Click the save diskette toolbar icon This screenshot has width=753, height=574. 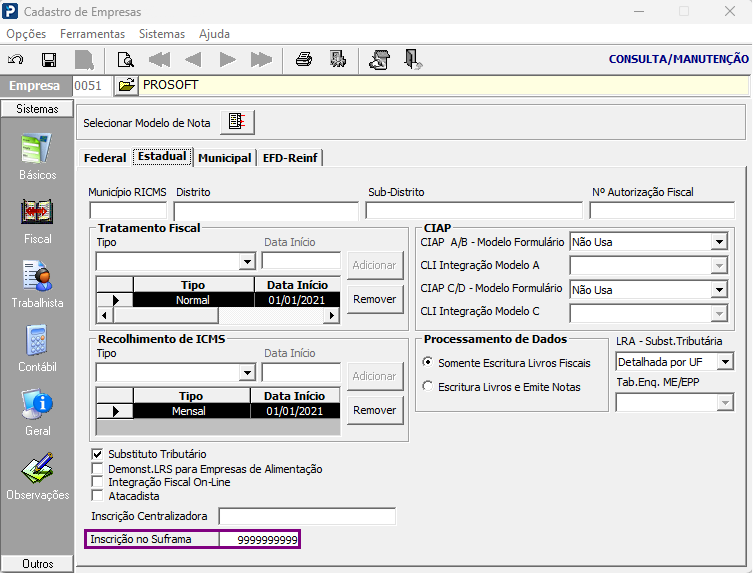coord(49,60)
